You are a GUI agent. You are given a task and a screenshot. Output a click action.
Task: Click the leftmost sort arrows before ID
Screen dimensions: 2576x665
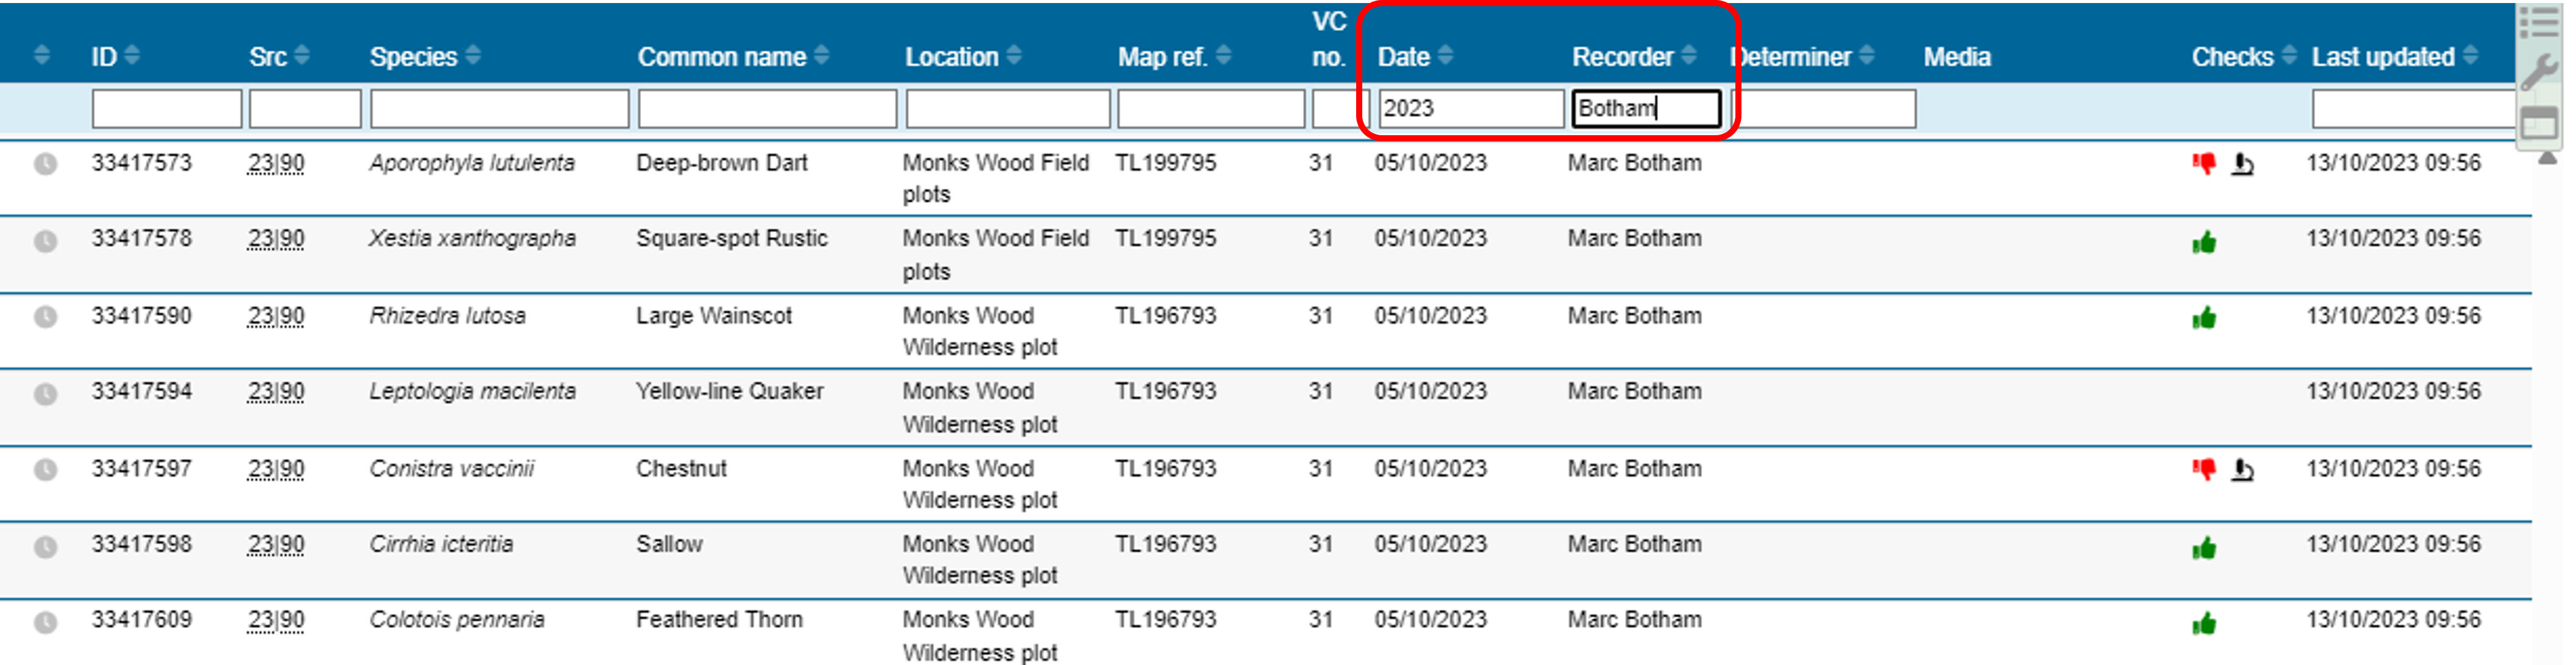coord(41,55)
